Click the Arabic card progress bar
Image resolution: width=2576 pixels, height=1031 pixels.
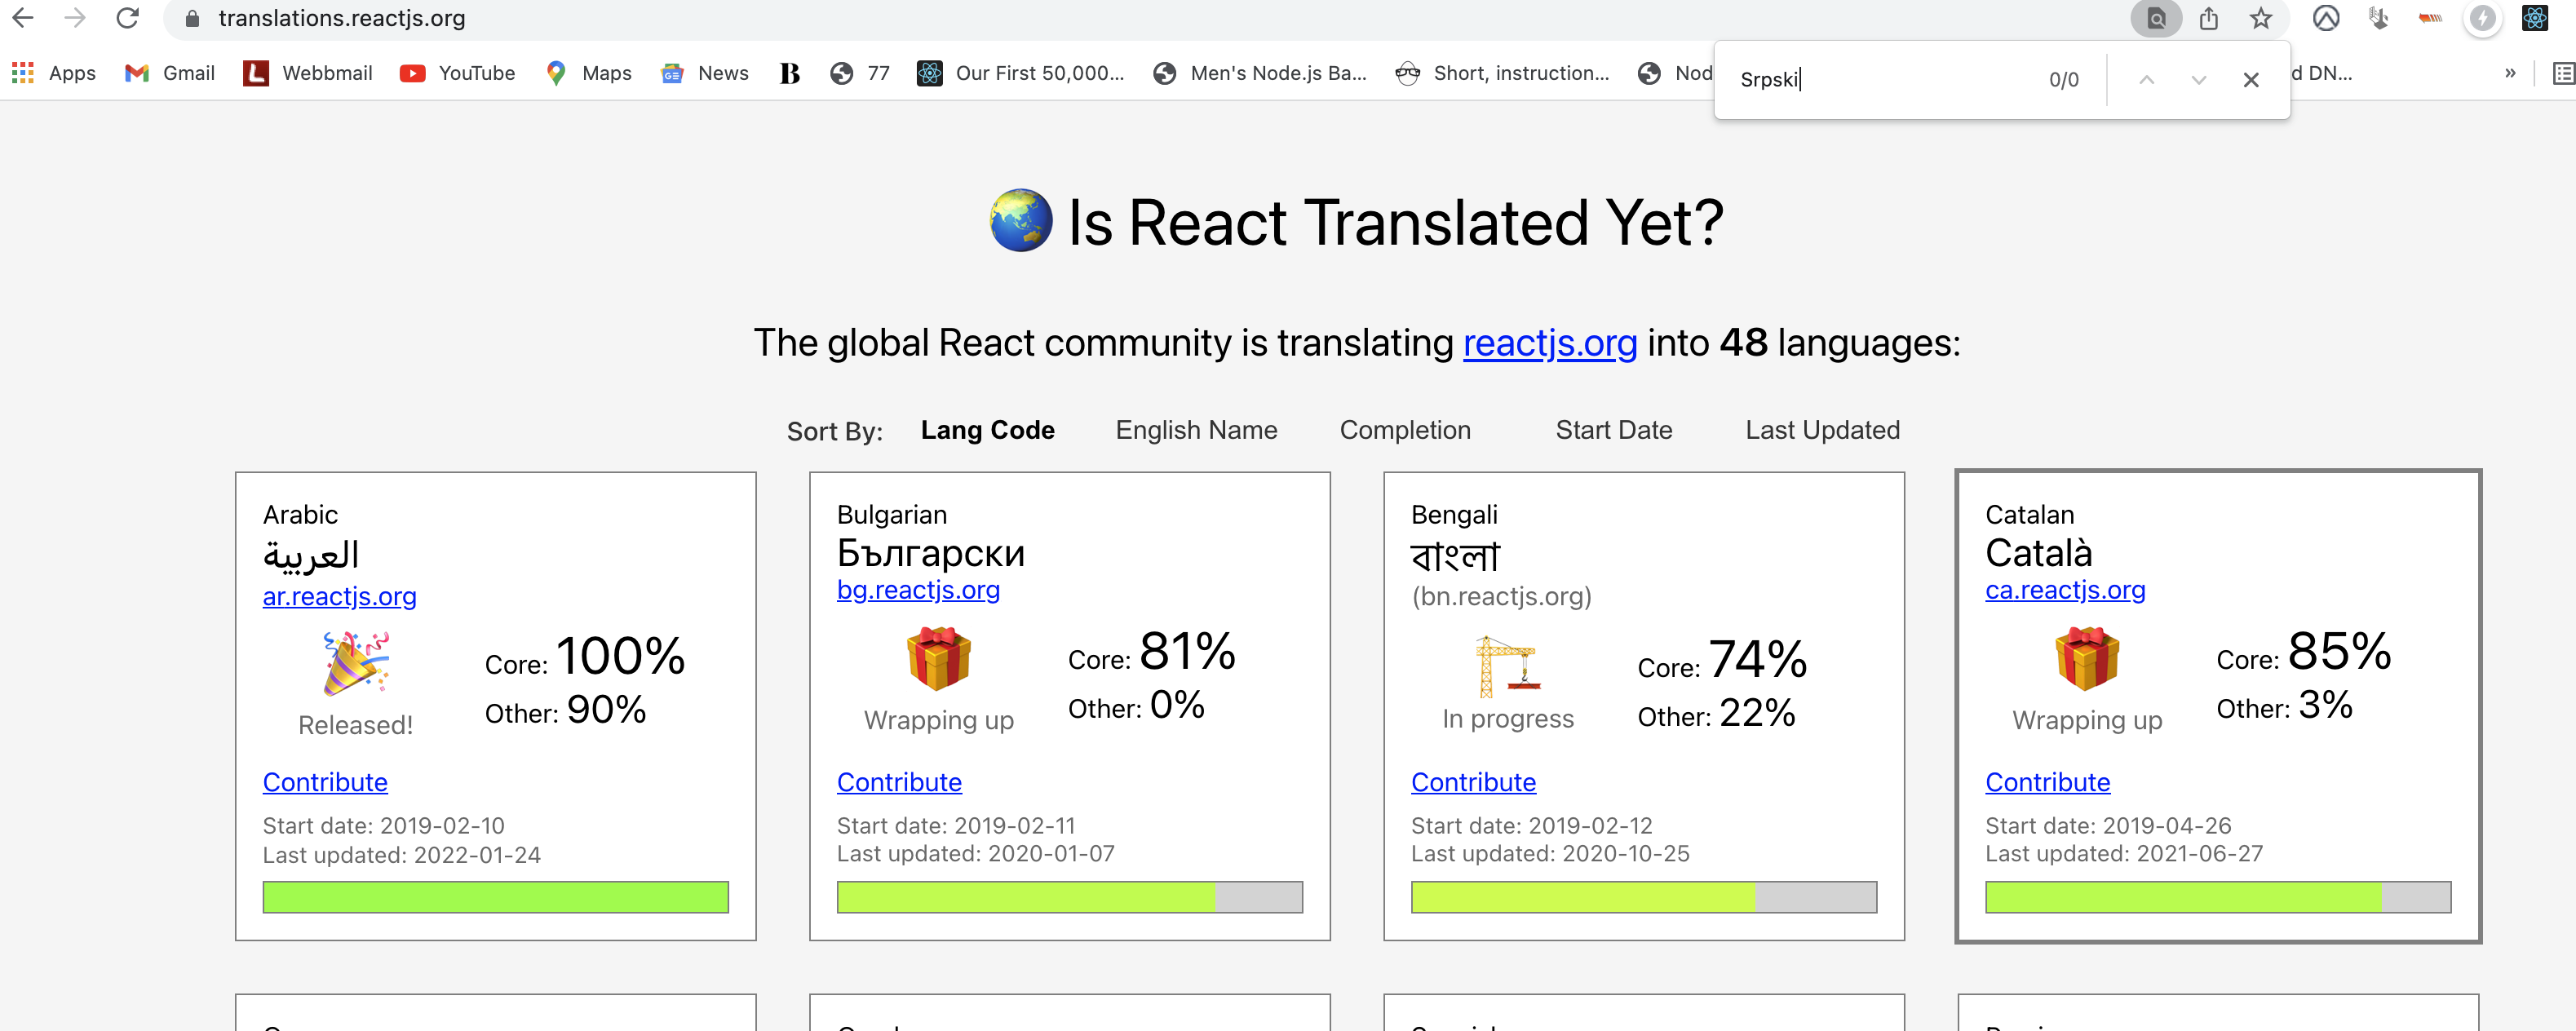click(x=495, y=897)
